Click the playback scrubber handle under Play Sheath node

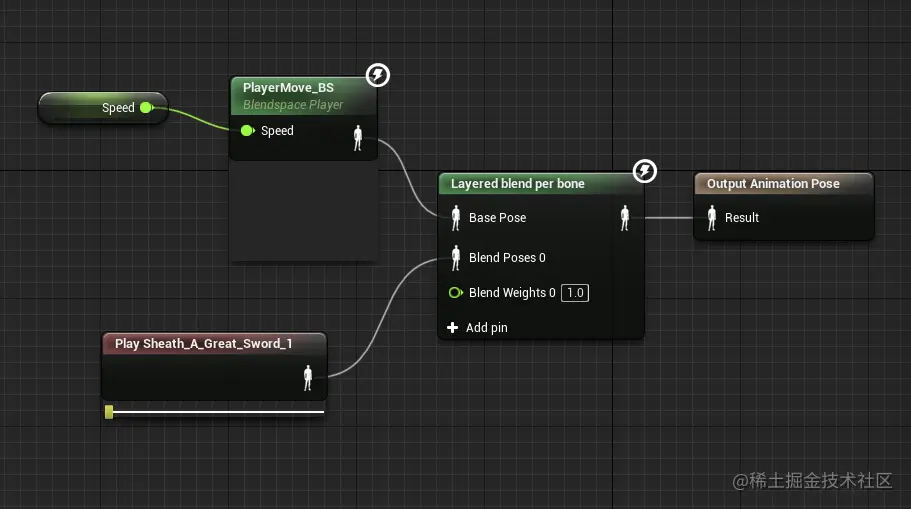[x=109, y=412]
